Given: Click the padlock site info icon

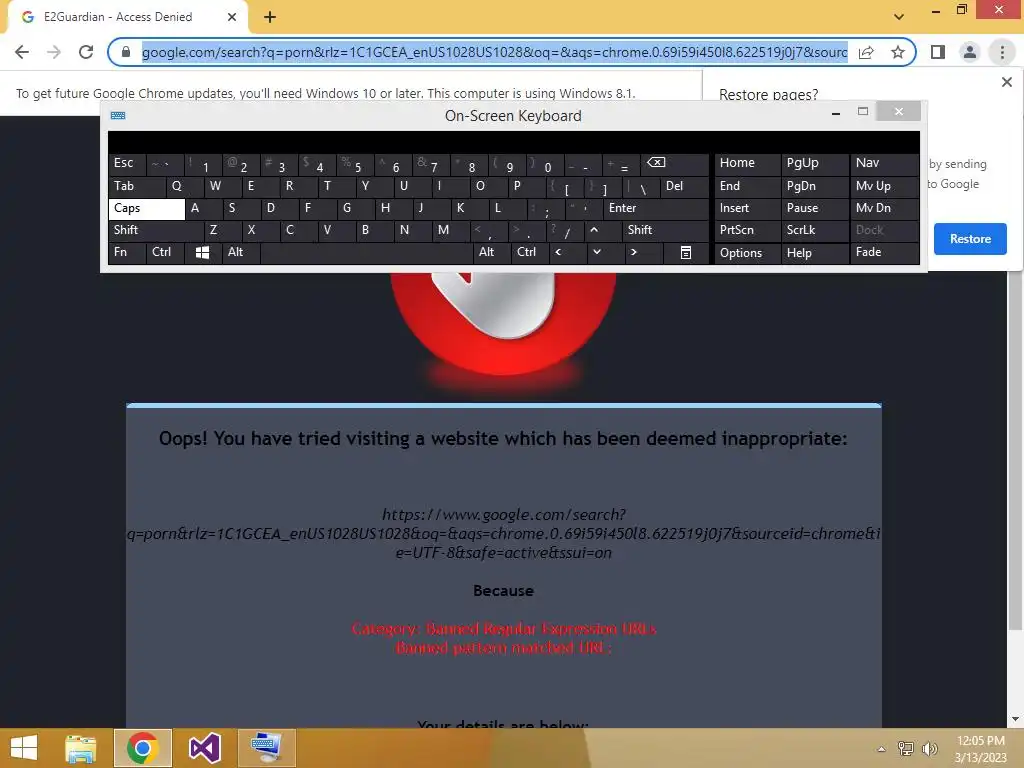Looking at the screenshot, I should pyautogui.click(x=126, y=52).
